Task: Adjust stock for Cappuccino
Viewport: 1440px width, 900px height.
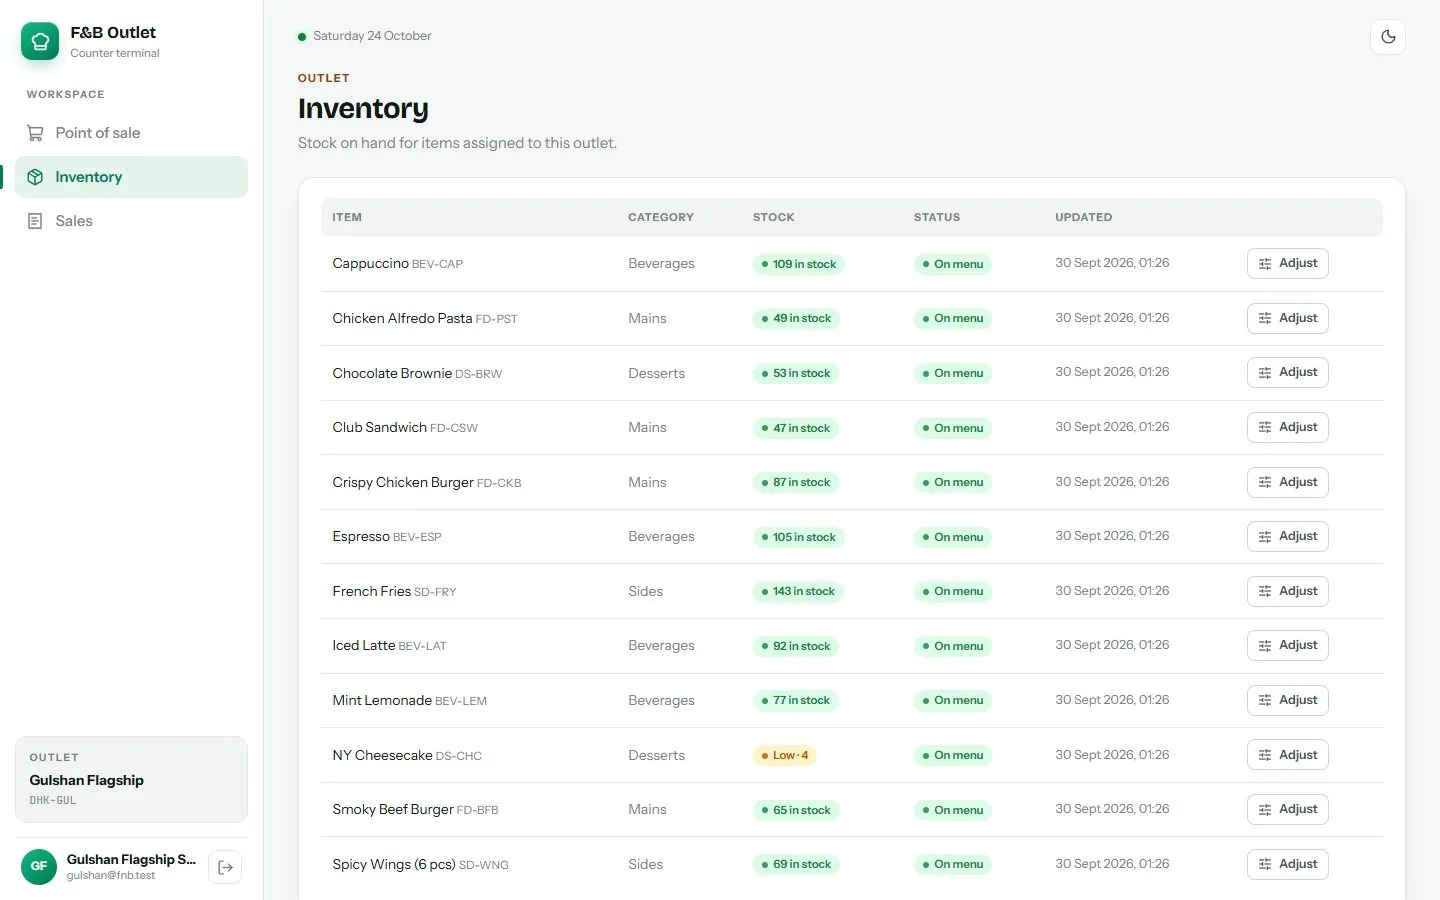Action: (1287, 264)
